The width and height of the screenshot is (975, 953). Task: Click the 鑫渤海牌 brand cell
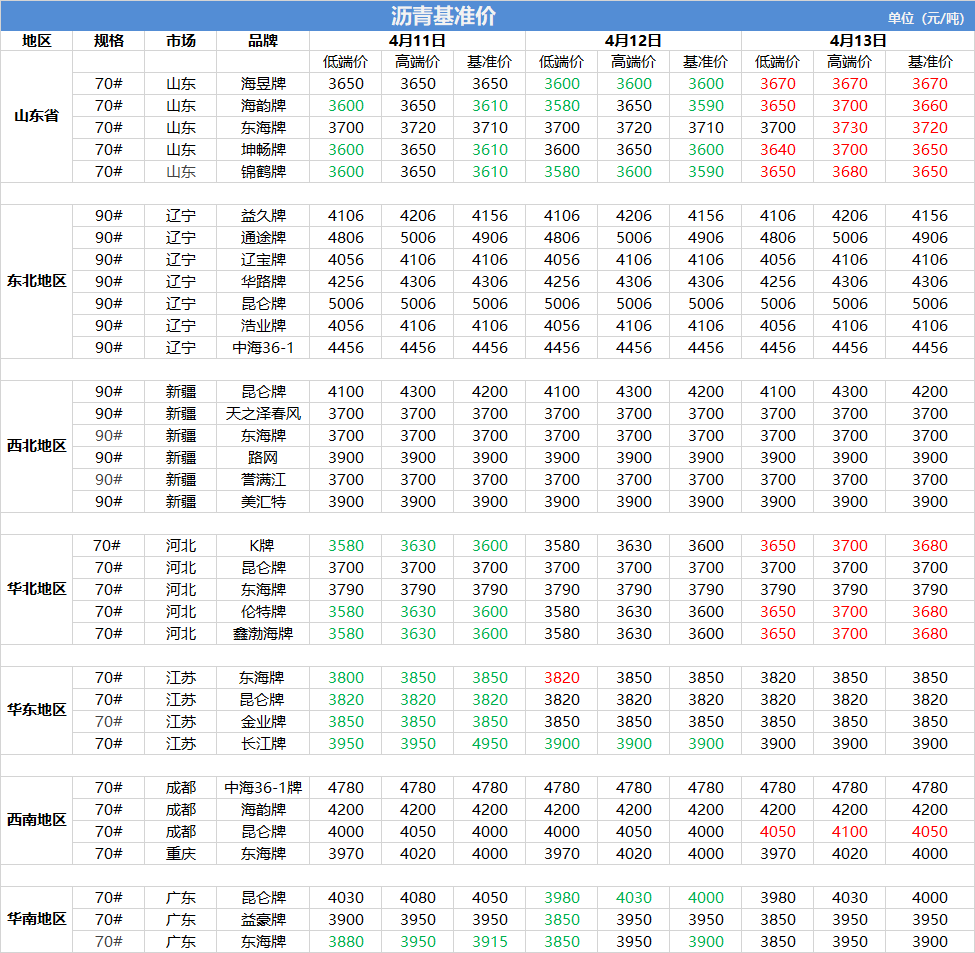click(x=263, y=634)
